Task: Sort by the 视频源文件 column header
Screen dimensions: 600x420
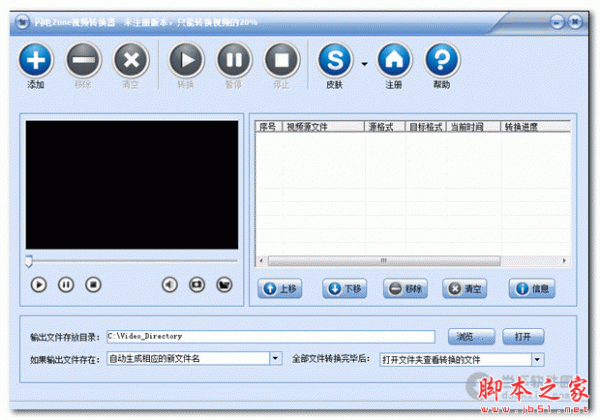Action: (323, 127)
